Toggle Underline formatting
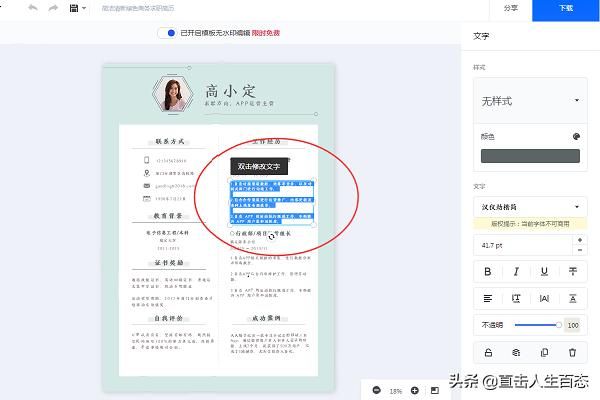 [x=544, y=271]
